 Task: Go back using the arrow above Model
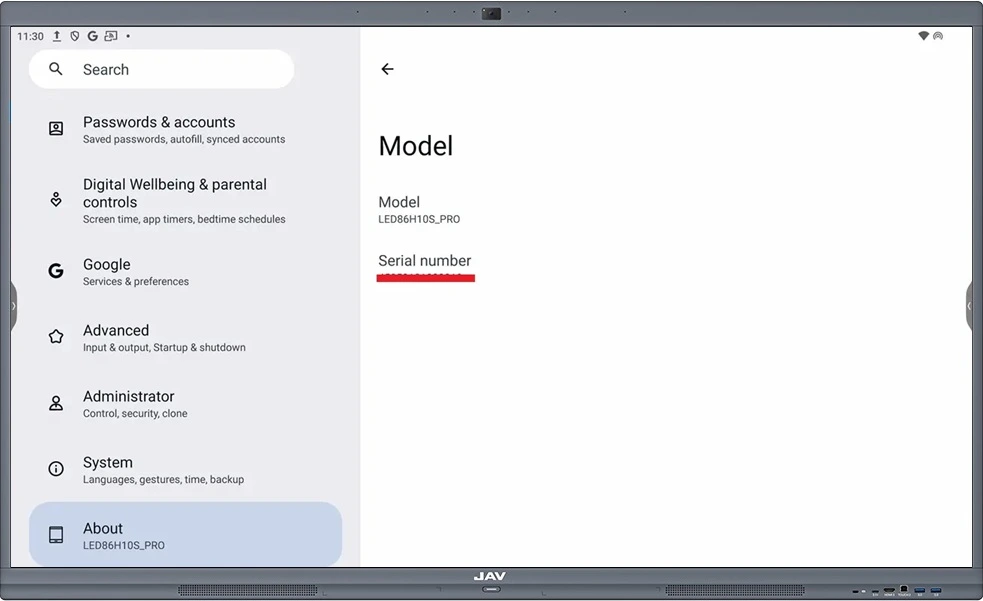click(387, 69)
